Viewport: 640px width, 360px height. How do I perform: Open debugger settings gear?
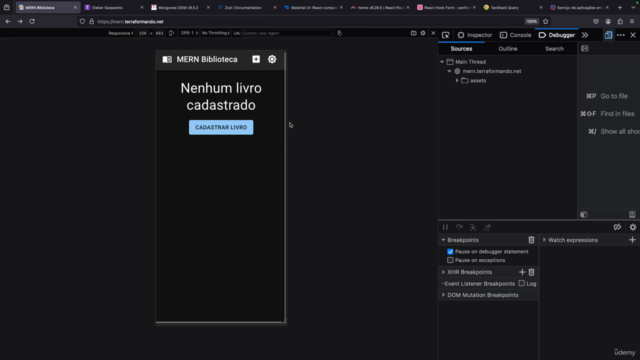[x=633, y=227]
